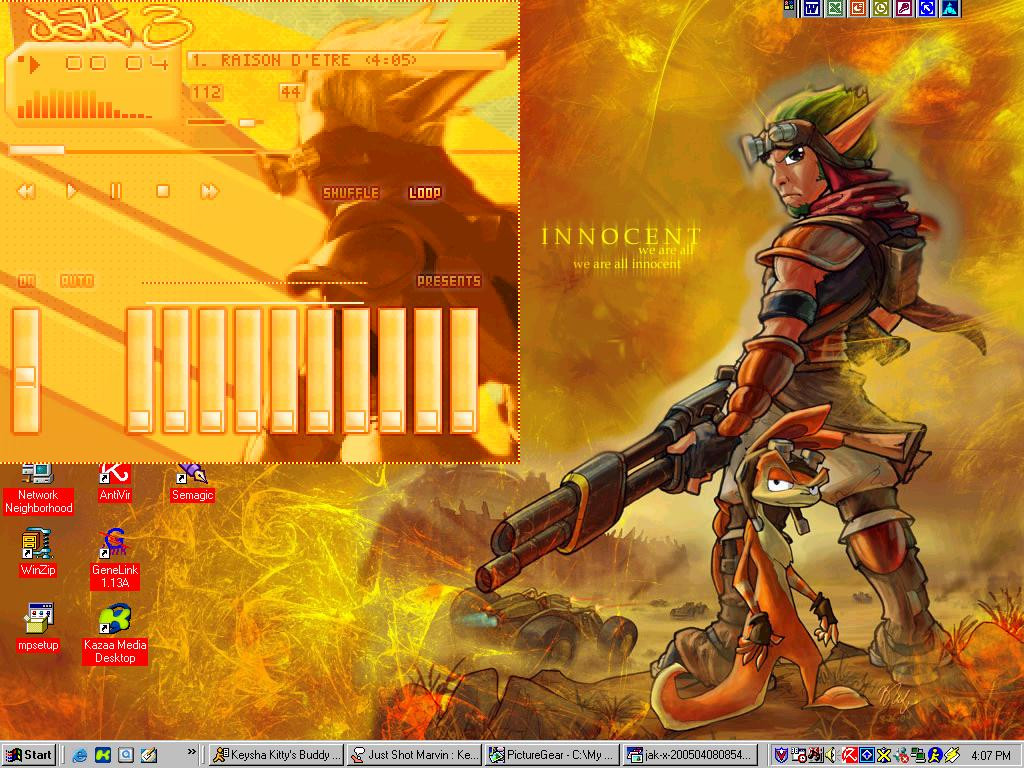
Task: Open the AIM running man tray icon
Action: [x=935, y=755]
